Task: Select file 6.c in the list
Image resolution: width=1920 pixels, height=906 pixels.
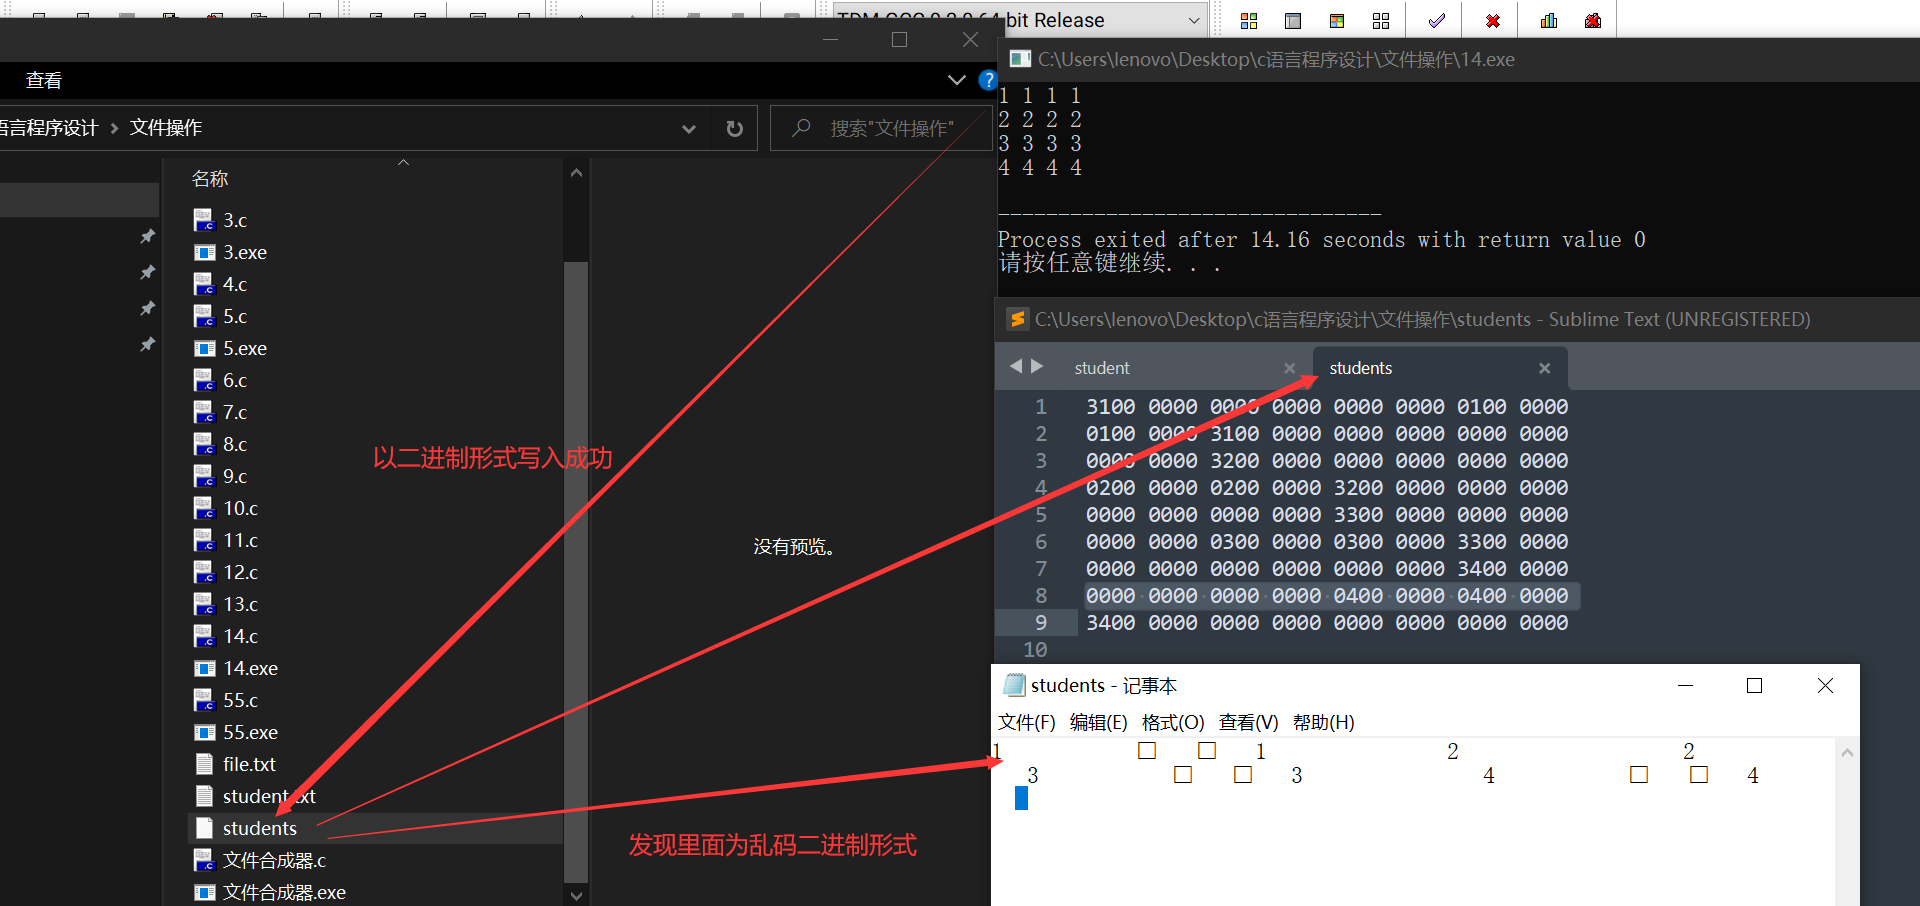Action: point(235,380)
